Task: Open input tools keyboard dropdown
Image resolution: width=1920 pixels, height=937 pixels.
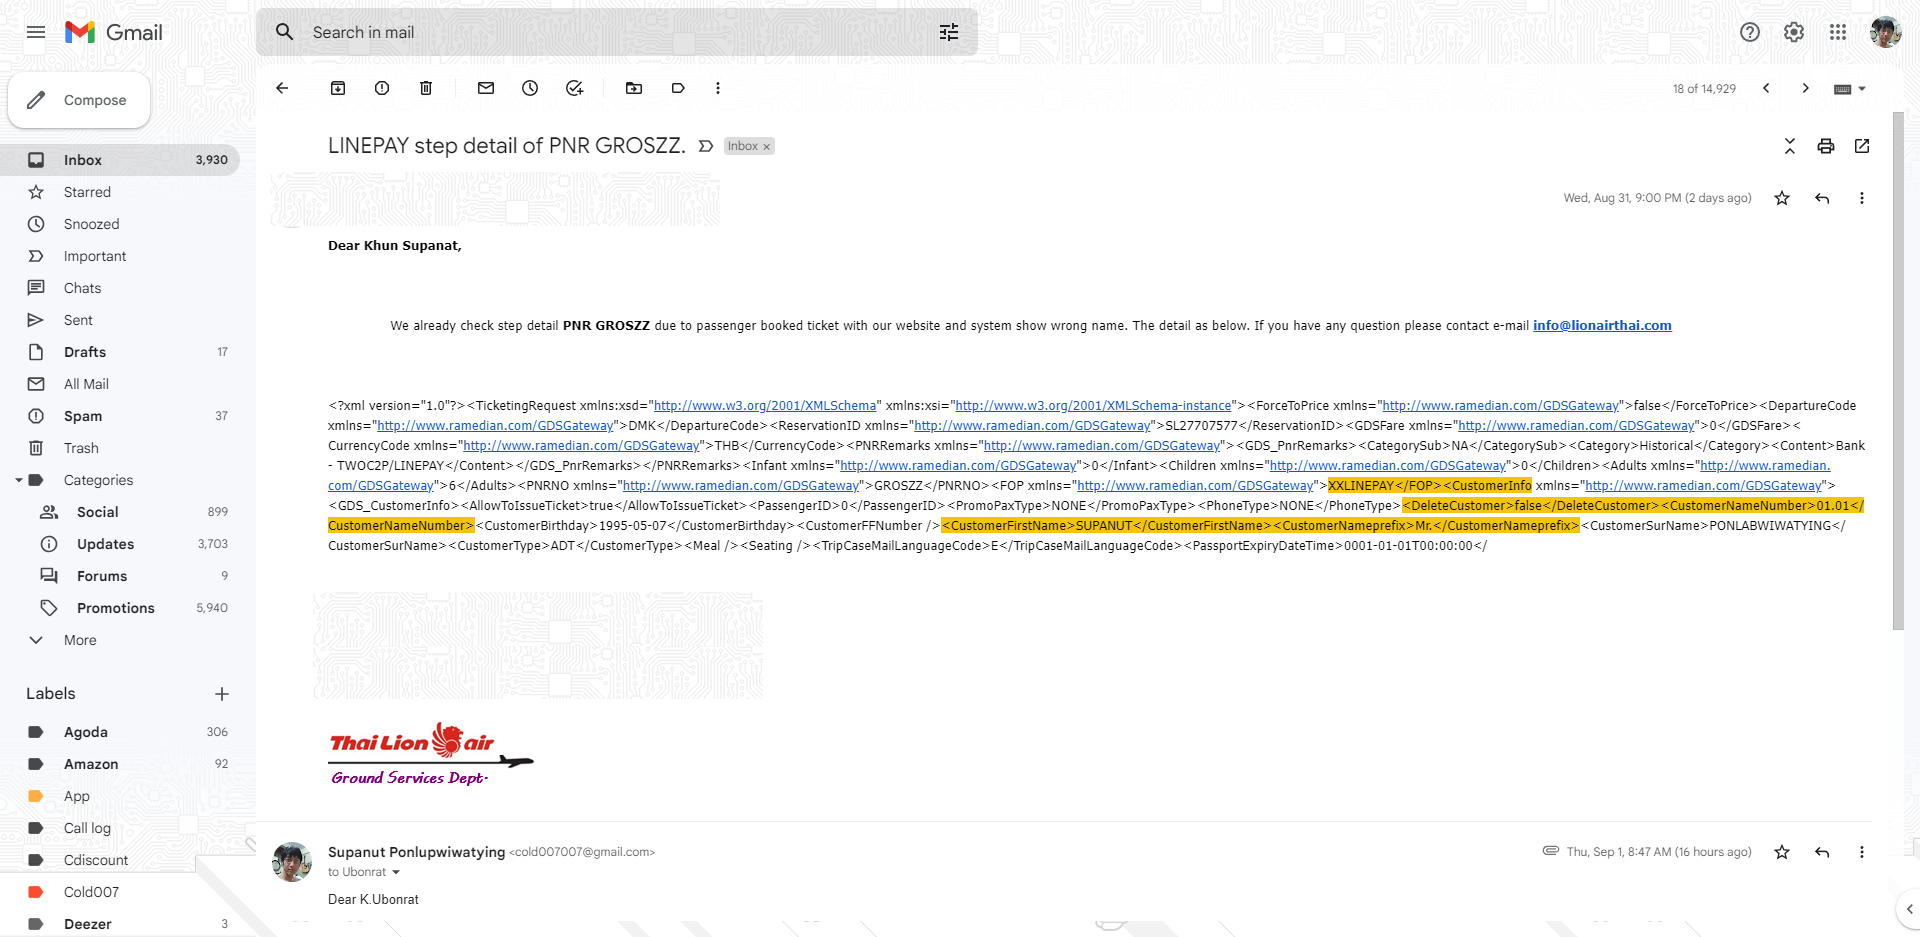Action: pos(1850,89)
